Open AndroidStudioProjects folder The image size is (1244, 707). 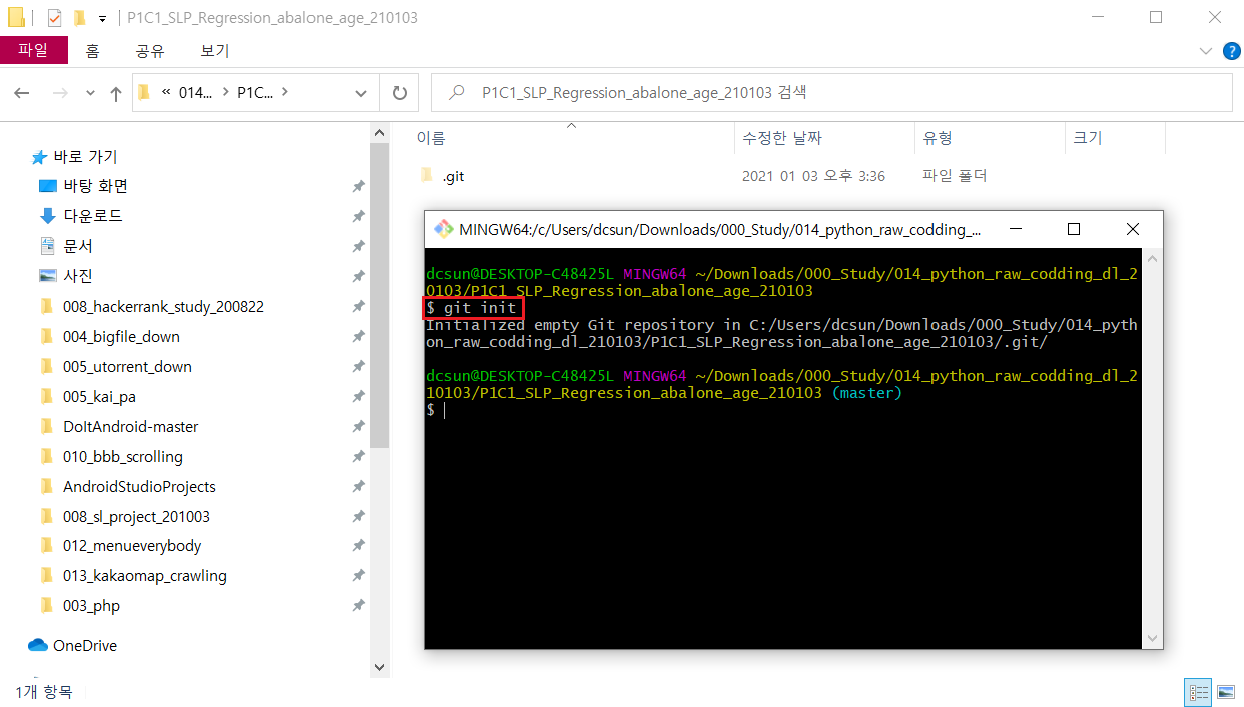[x=127, y=486]
